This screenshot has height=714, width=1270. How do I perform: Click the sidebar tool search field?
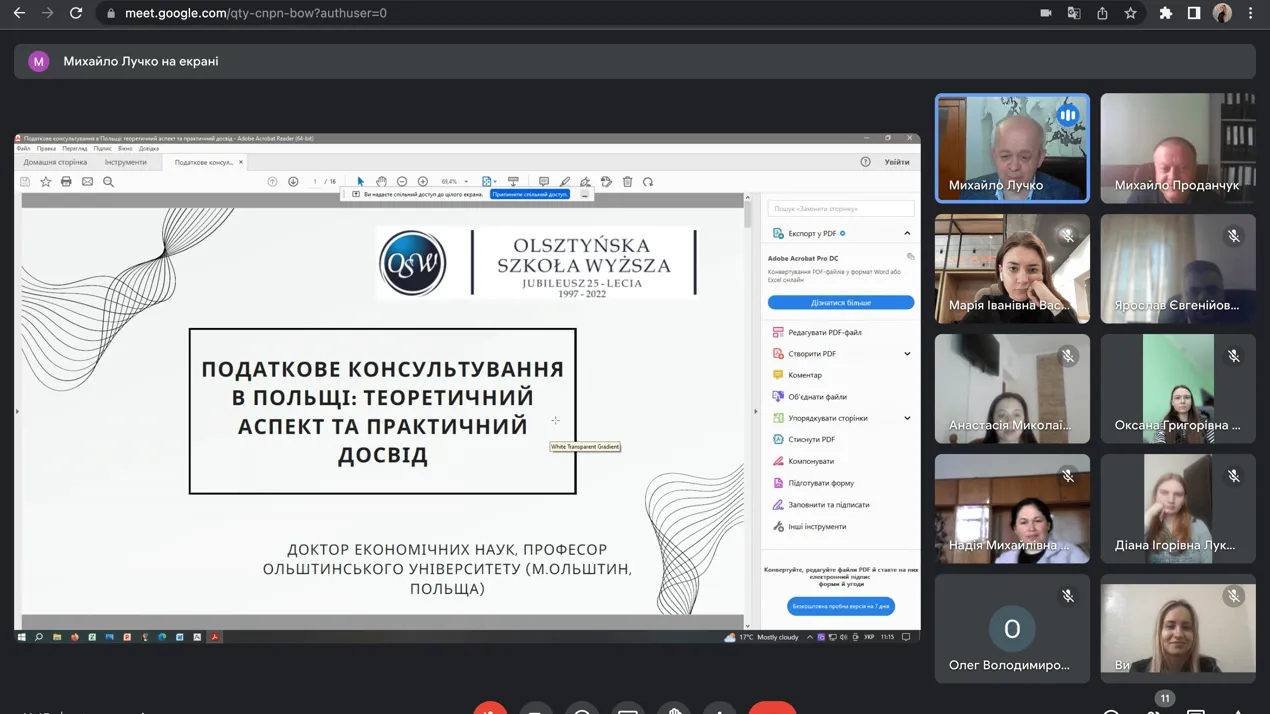point(840,209)
